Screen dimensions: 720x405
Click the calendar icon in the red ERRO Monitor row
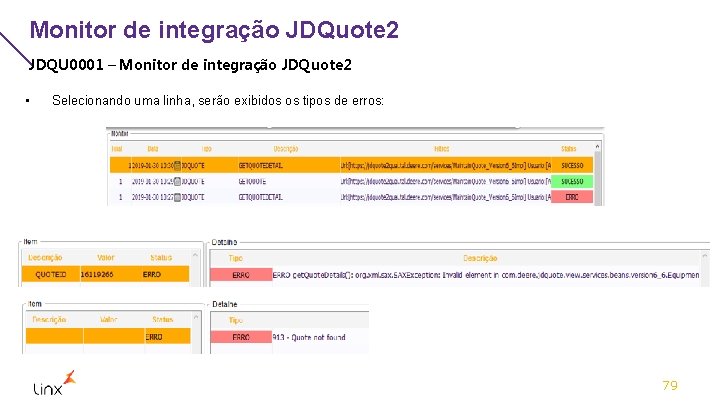point(177,197)
